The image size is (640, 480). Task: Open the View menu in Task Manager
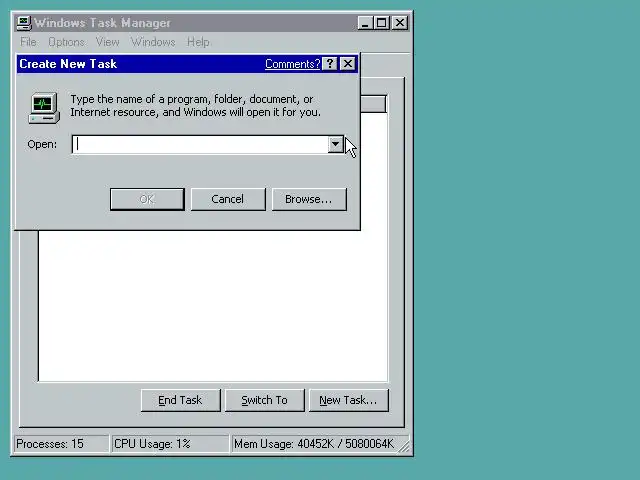pos(107,42)
